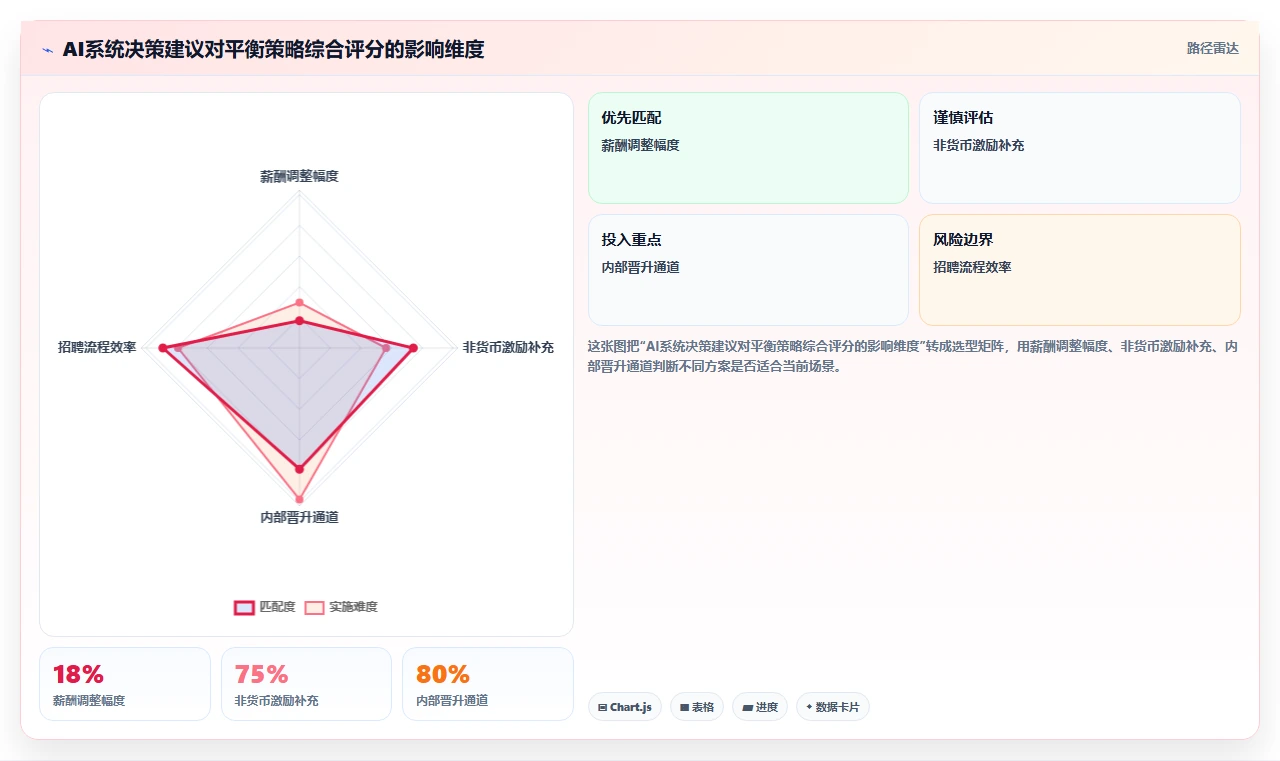Click the 数据卡片 tag icon
The width and height of the screenshot is (1280, 761).
pyautogui.click(x=809, y=707)
